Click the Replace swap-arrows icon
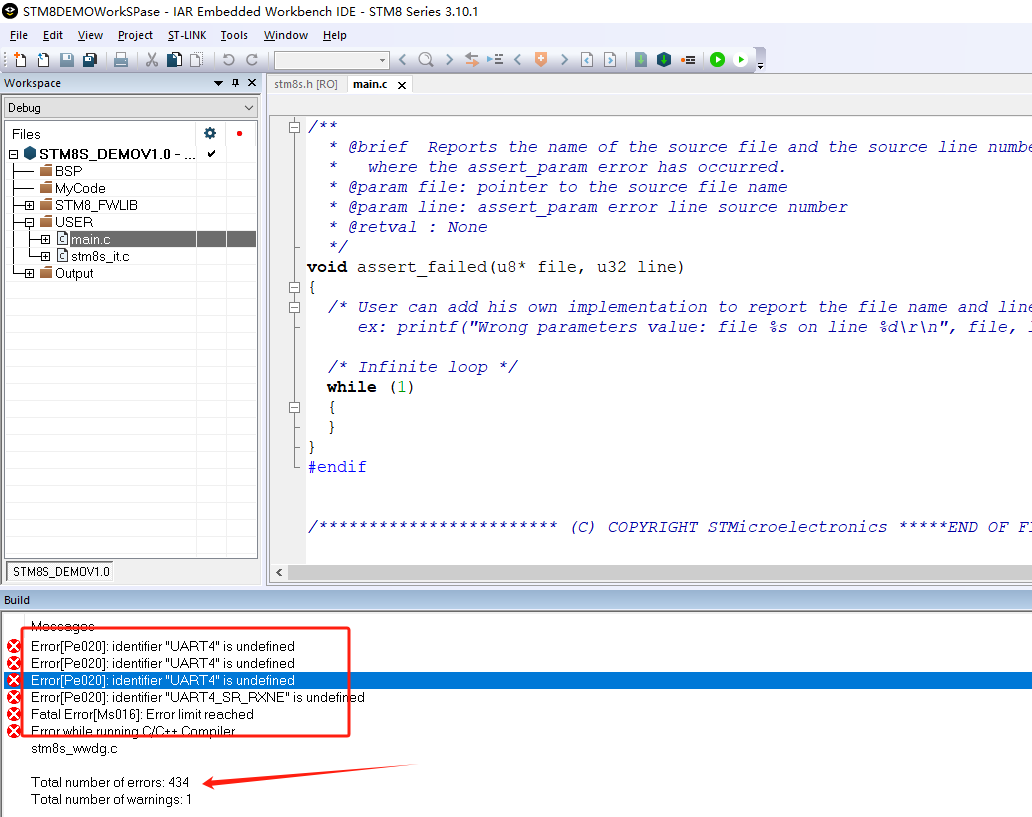The image size is (1032, 817). click(x=471, y=60)
